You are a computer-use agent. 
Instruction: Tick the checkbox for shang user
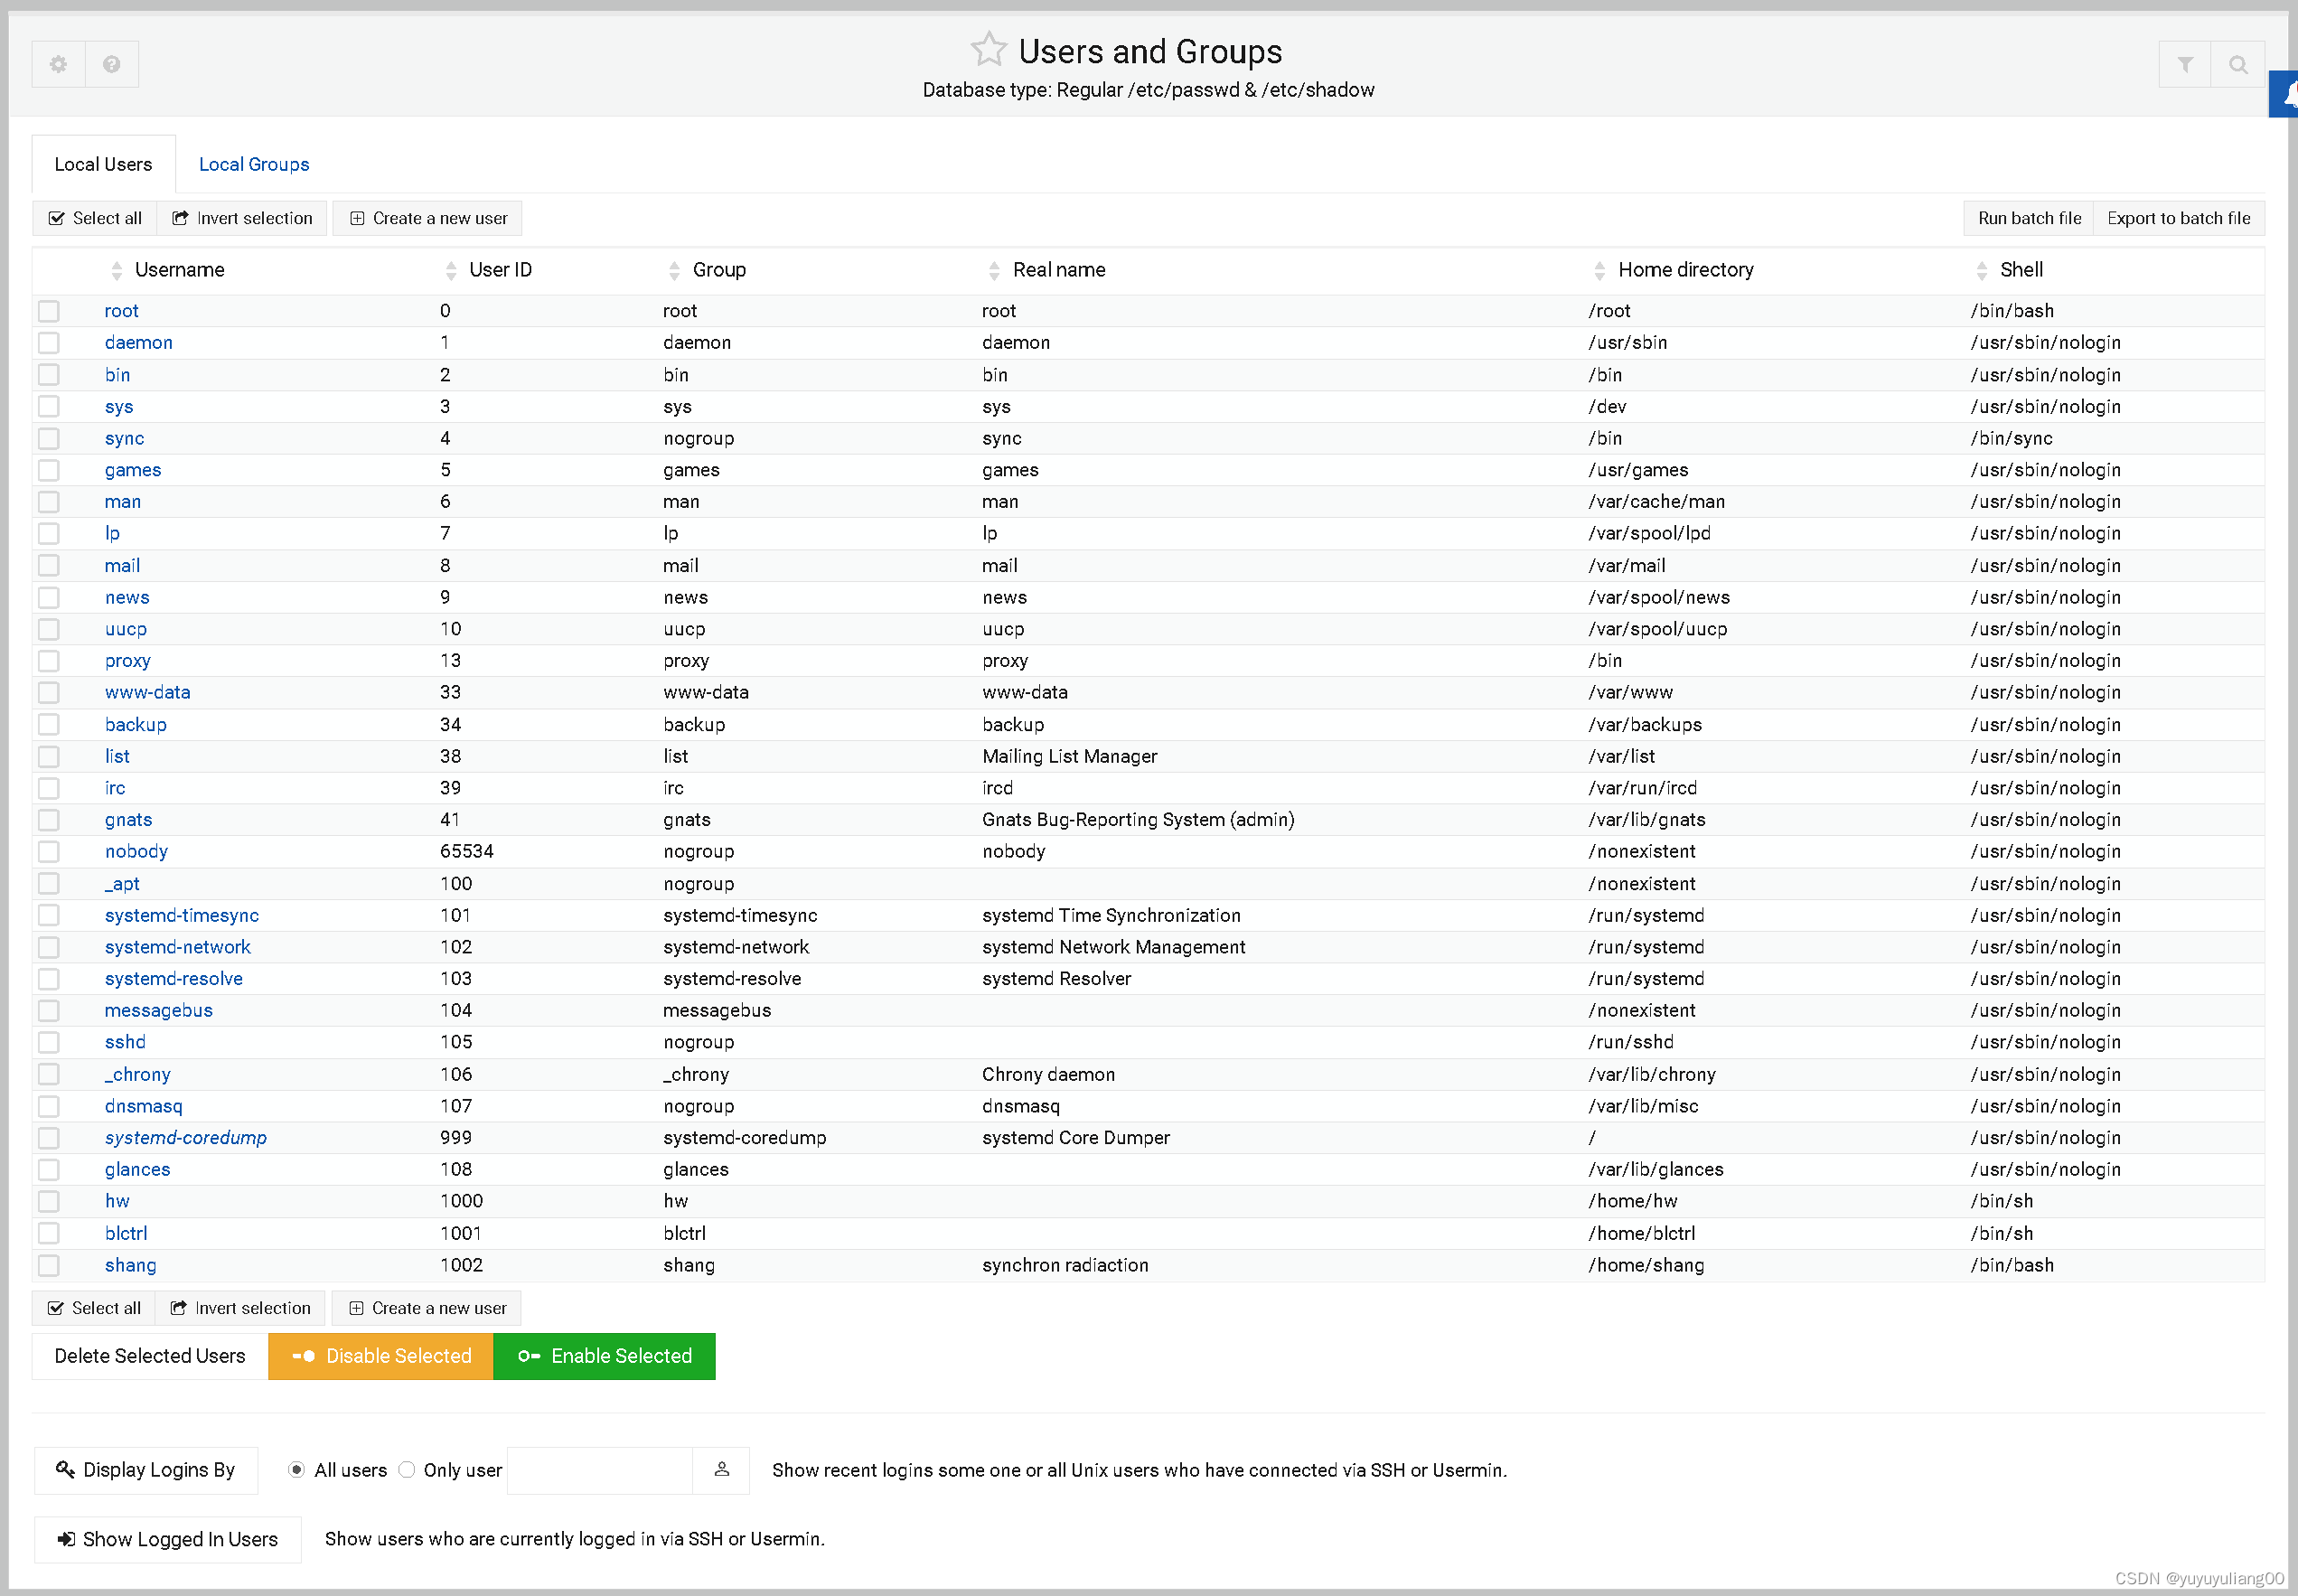click(49, 1265)
